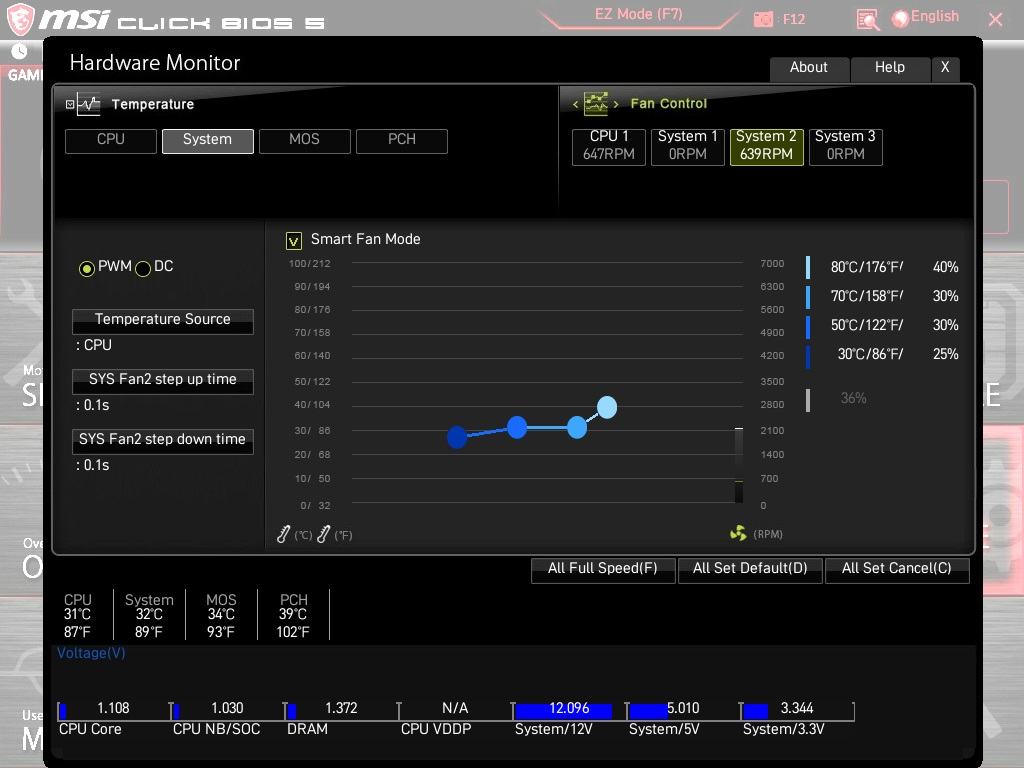This screenshot has width=1024, height=768.
Task: Click the System/3.3V 3.344 voltage bar
Action: (796, 710)
